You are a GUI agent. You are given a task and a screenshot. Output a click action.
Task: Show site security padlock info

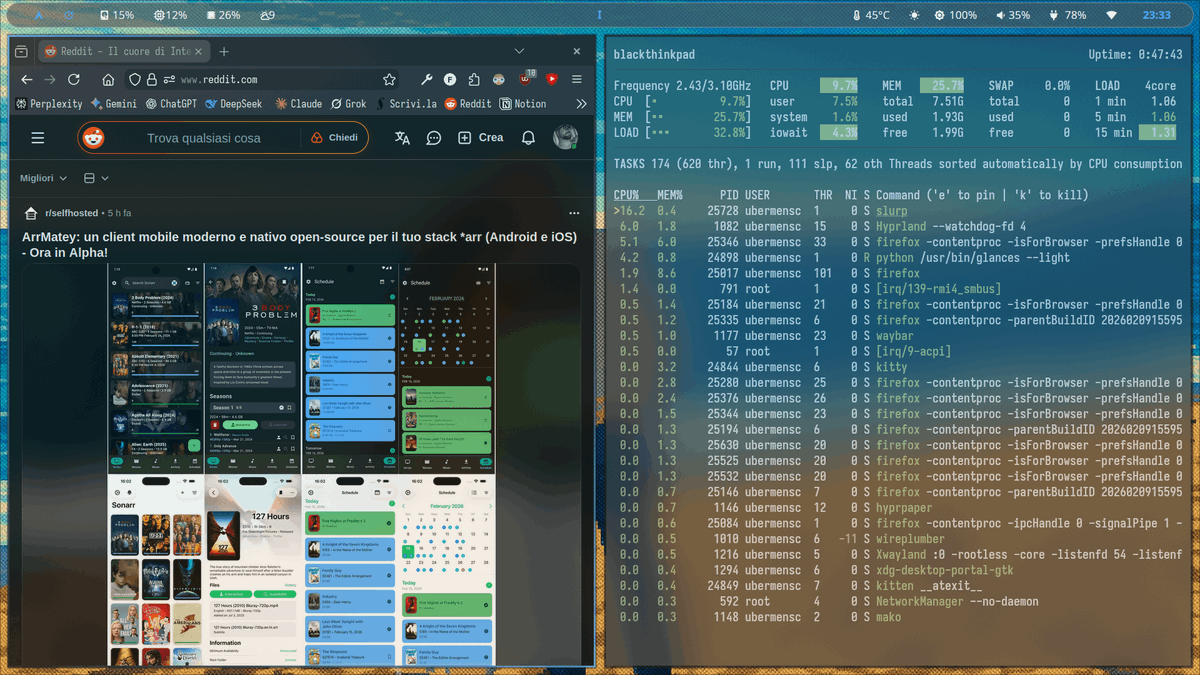[x=151, y=79]
